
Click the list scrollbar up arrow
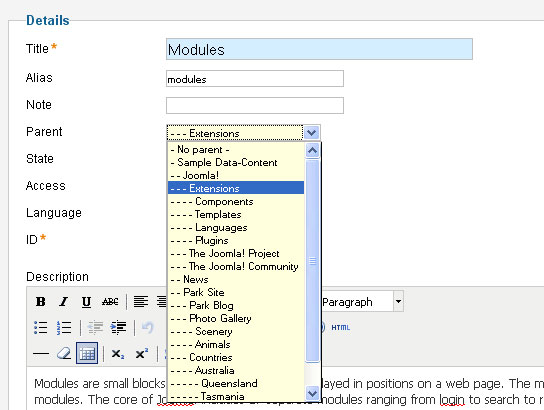312,151
